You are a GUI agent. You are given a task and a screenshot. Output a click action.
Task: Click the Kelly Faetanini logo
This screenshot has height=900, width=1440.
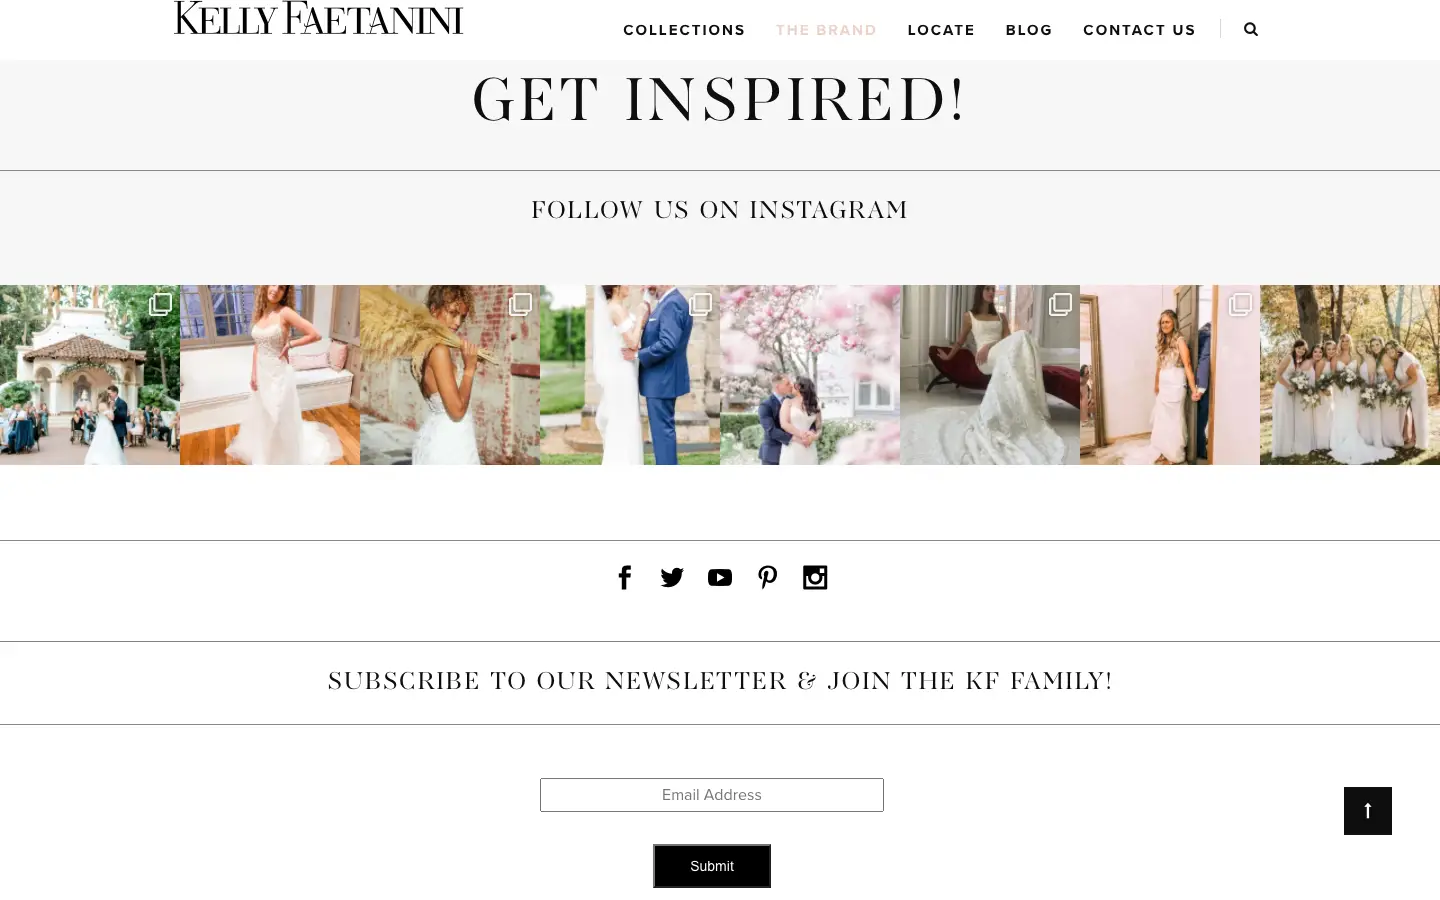click(x=318, y=18)
